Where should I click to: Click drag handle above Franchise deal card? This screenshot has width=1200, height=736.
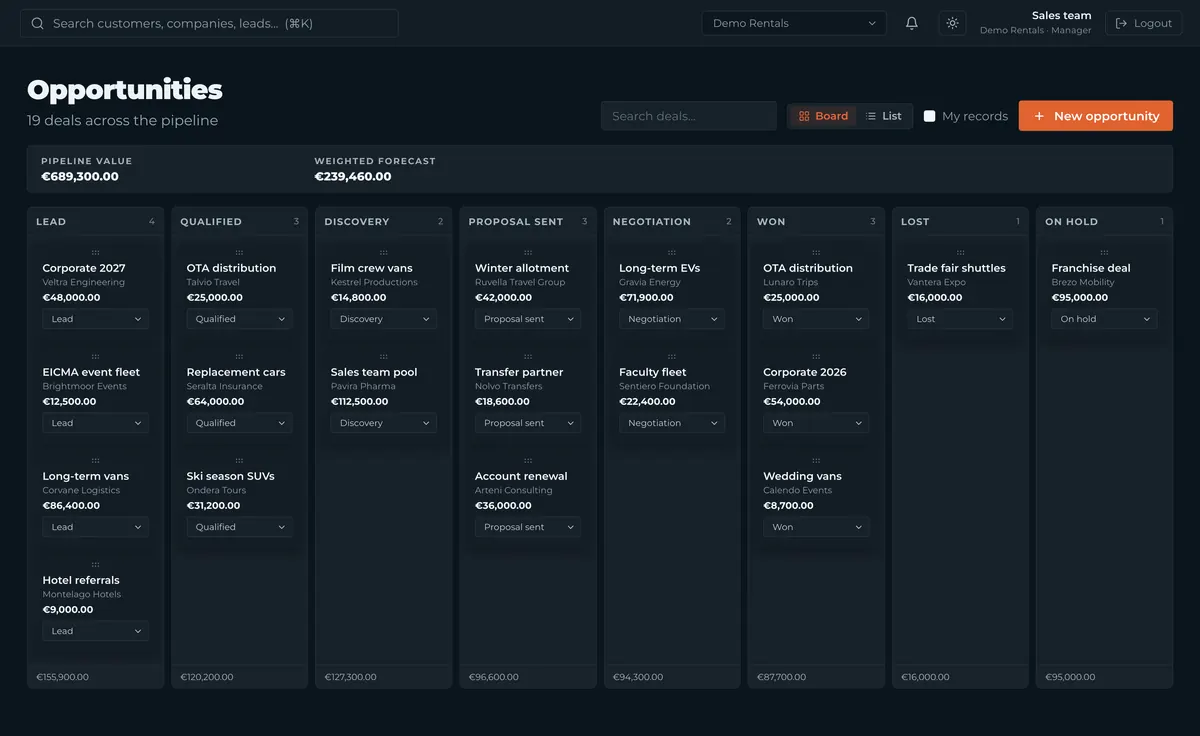pyautogui.click(x=1105, y=252)
